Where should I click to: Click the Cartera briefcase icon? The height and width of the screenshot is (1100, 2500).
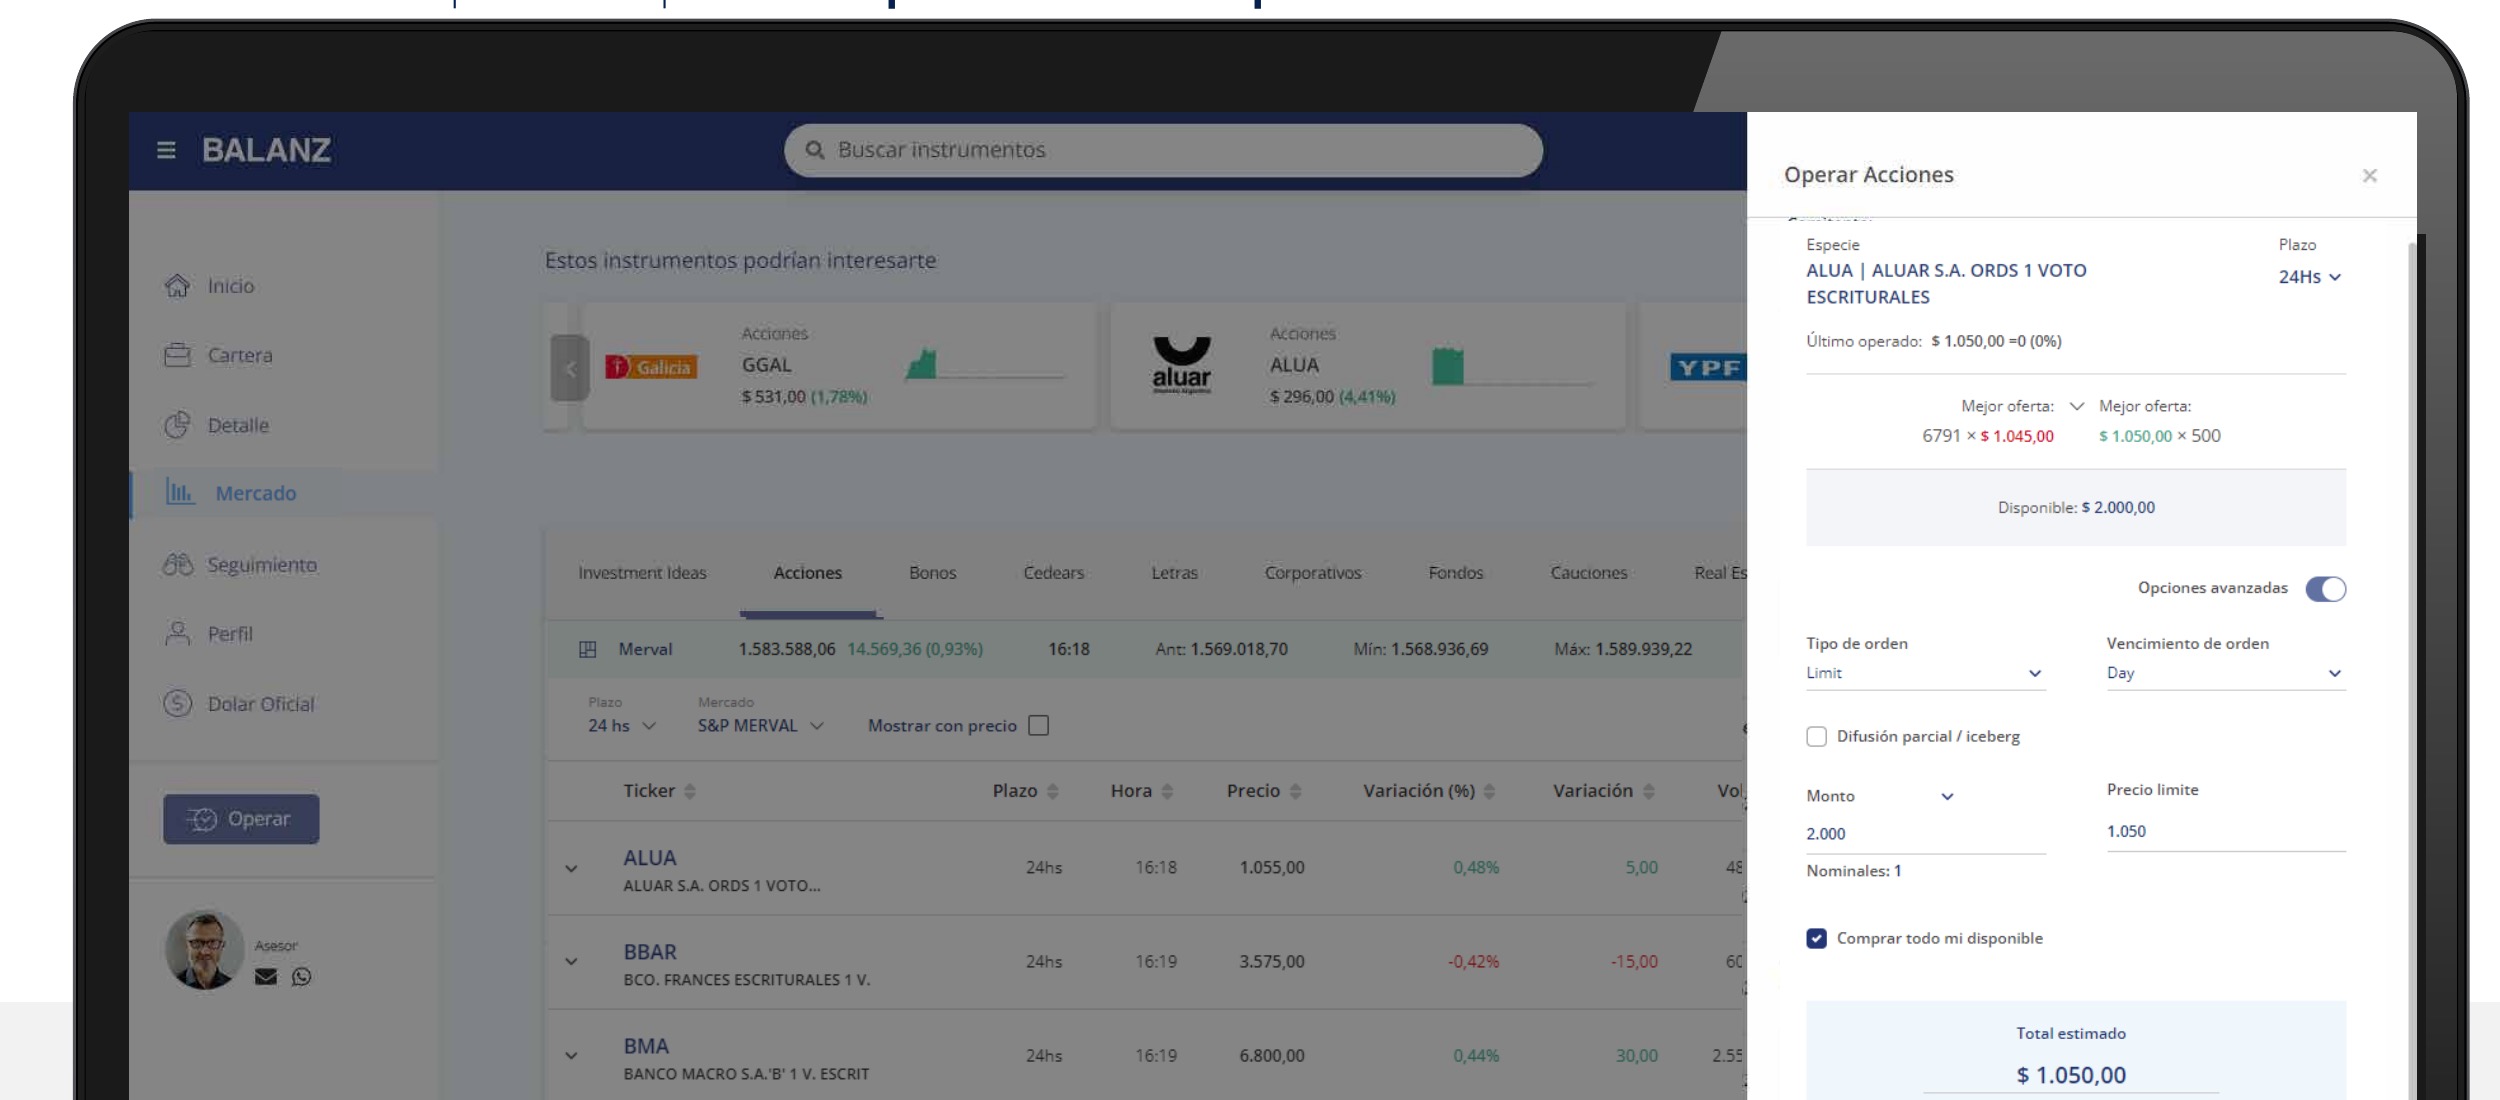point(177,355)
